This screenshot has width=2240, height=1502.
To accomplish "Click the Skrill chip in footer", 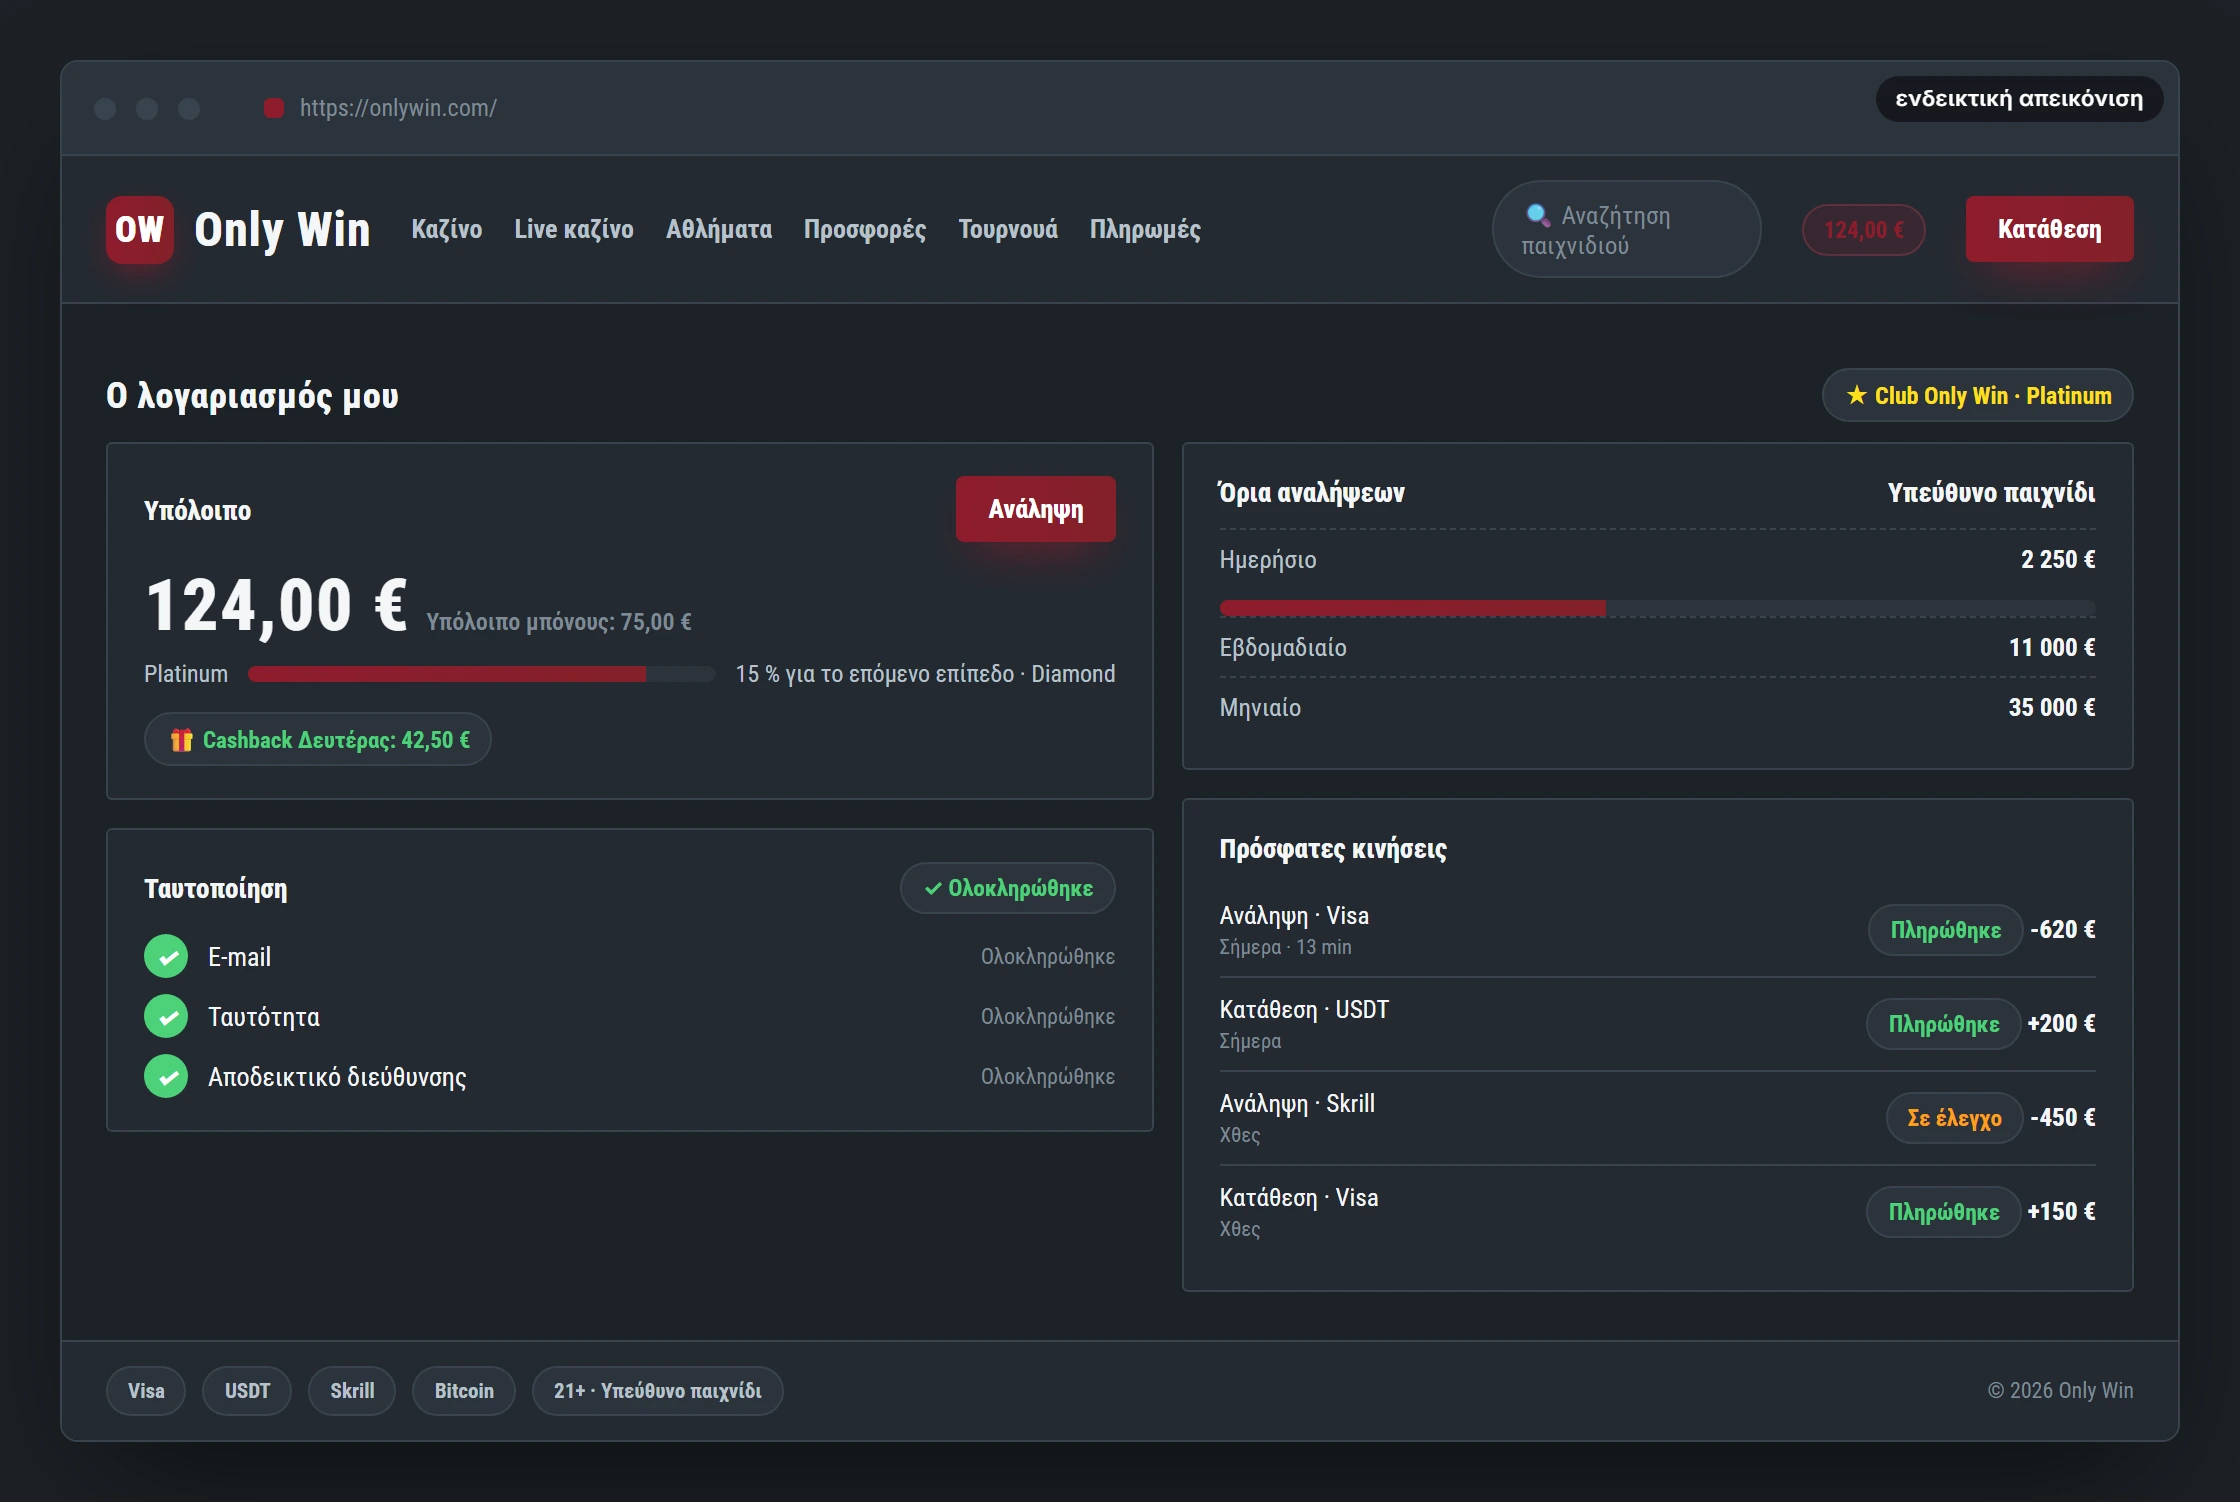I will 352,1391.
